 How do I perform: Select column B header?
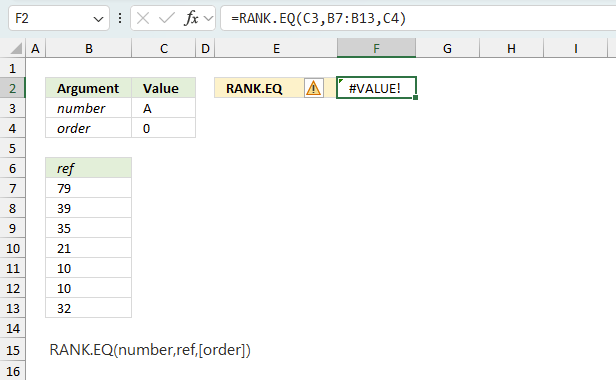pyautogui.click(x=89, y=48)
